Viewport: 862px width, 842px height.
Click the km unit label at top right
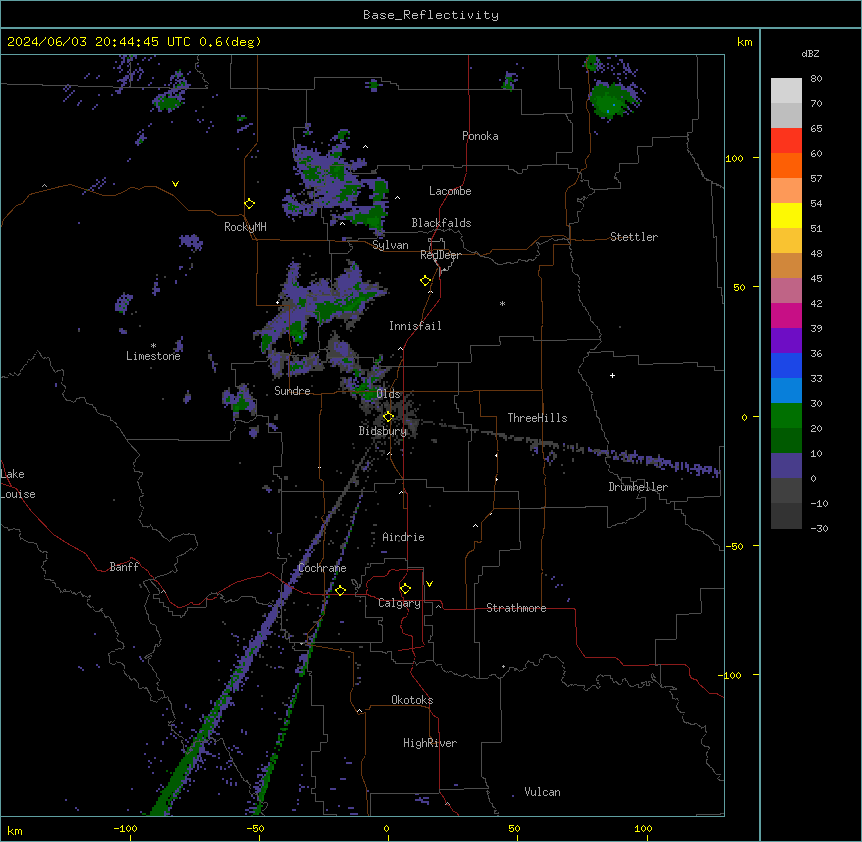pyautogui.click(x=744, y=42)
